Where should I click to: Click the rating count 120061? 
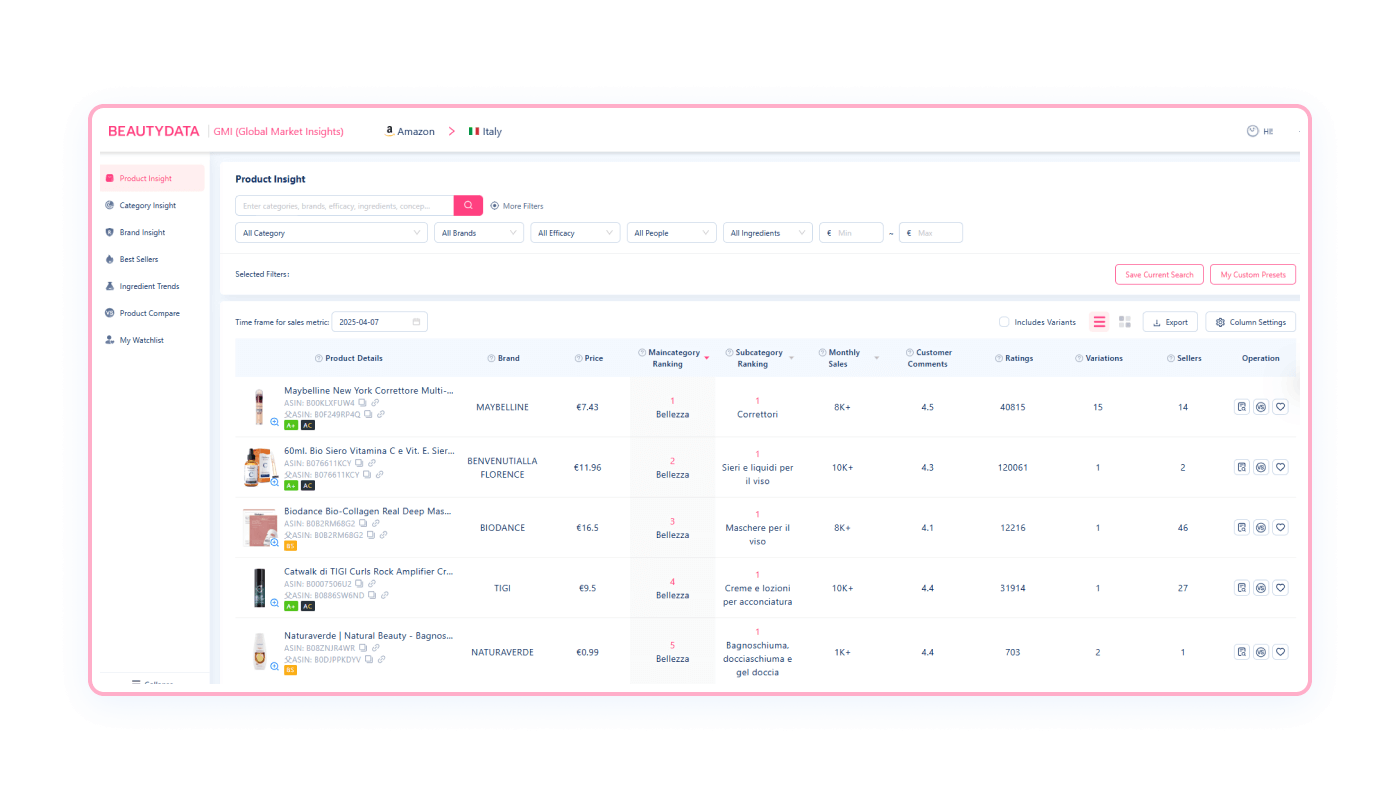(x=1013, y=467)
